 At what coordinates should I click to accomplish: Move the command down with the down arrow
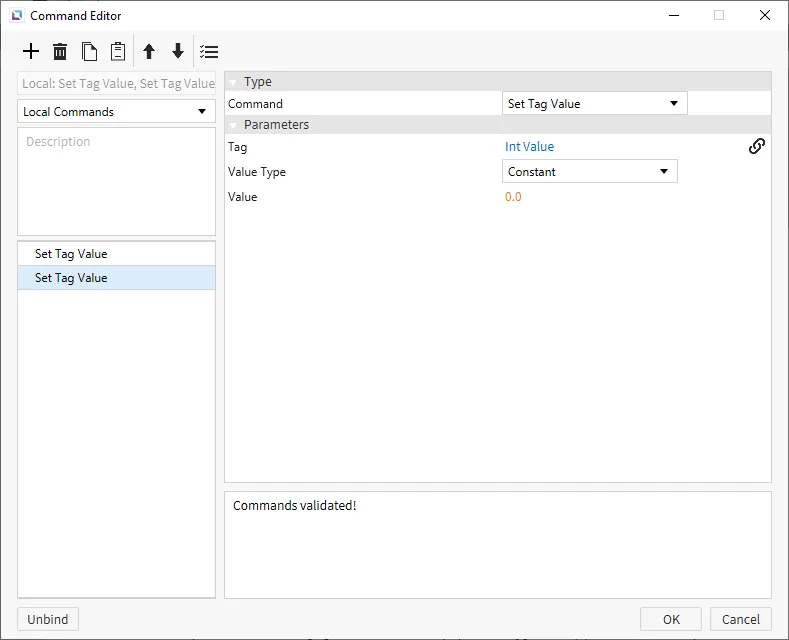tap(178, 52)
